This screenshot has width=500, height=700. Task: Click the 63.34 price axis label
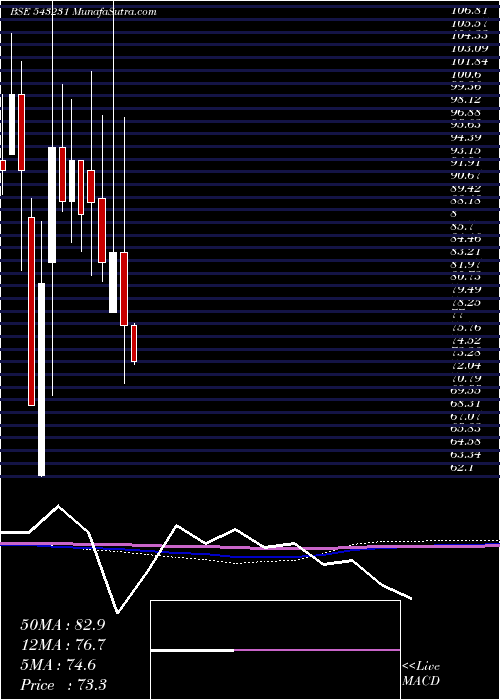point(468,455)
